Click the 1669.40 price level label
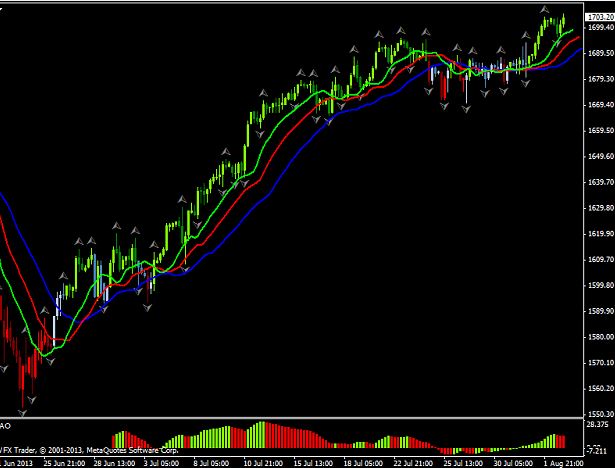615x468 pixels. [601, 105]
